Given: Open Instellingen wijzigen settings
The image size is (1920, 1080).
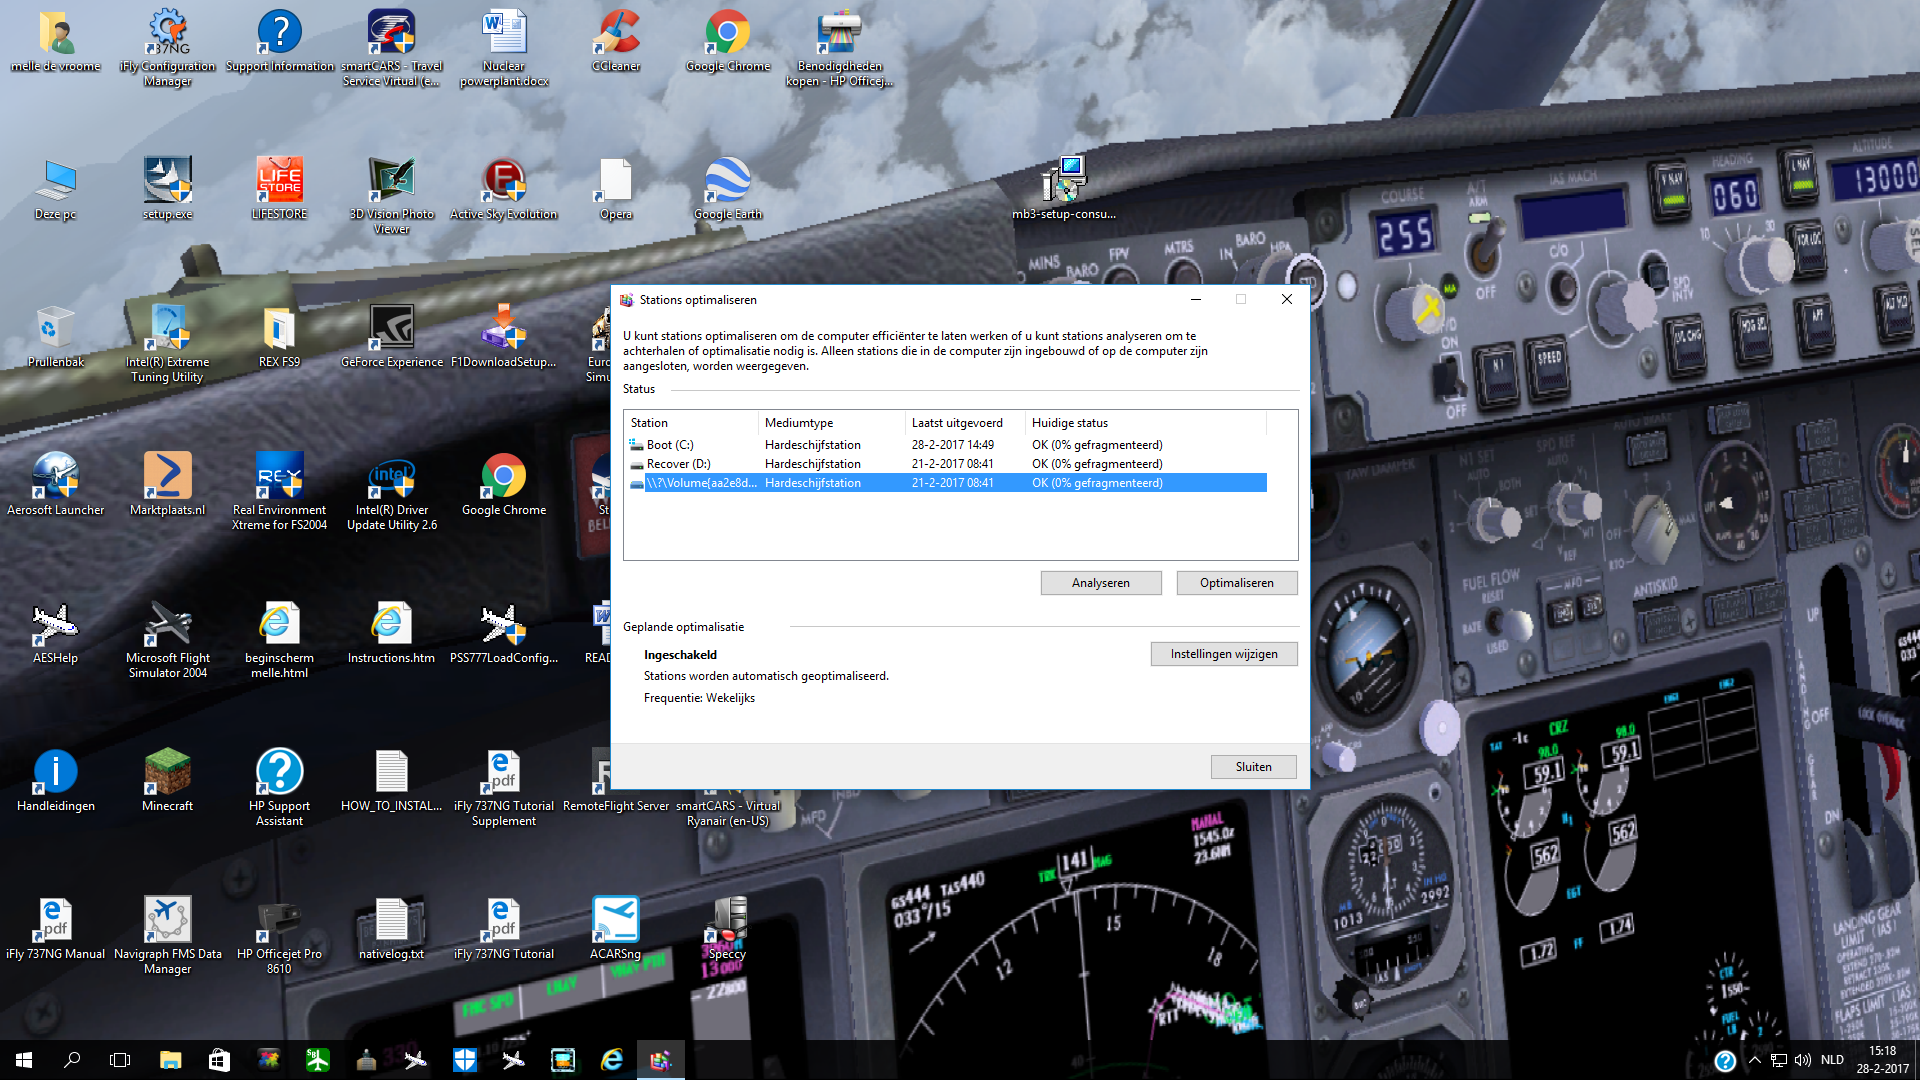Looking at the screenshot, I should click(x=1224, y=654).
